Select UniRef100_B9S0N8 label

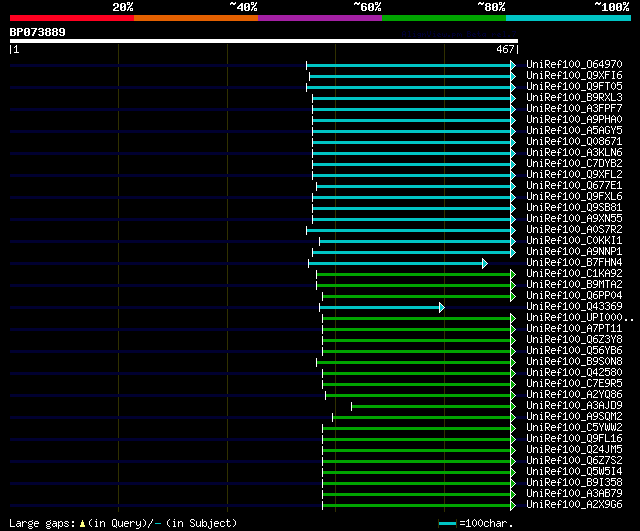(x=574, y=362)
